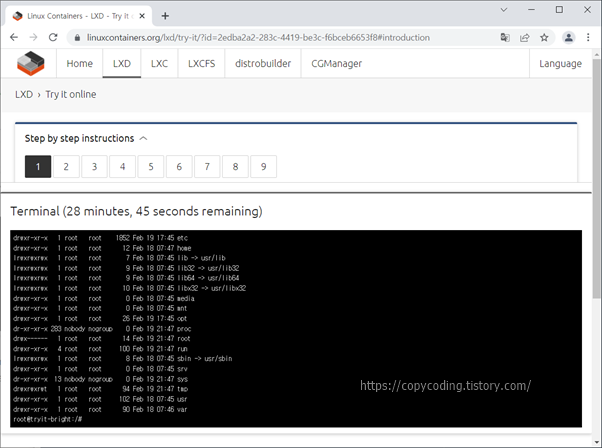Open the LXCFS navigation item
The height and width of the screenshot is (448, 602).
click(x=202, y=63)
